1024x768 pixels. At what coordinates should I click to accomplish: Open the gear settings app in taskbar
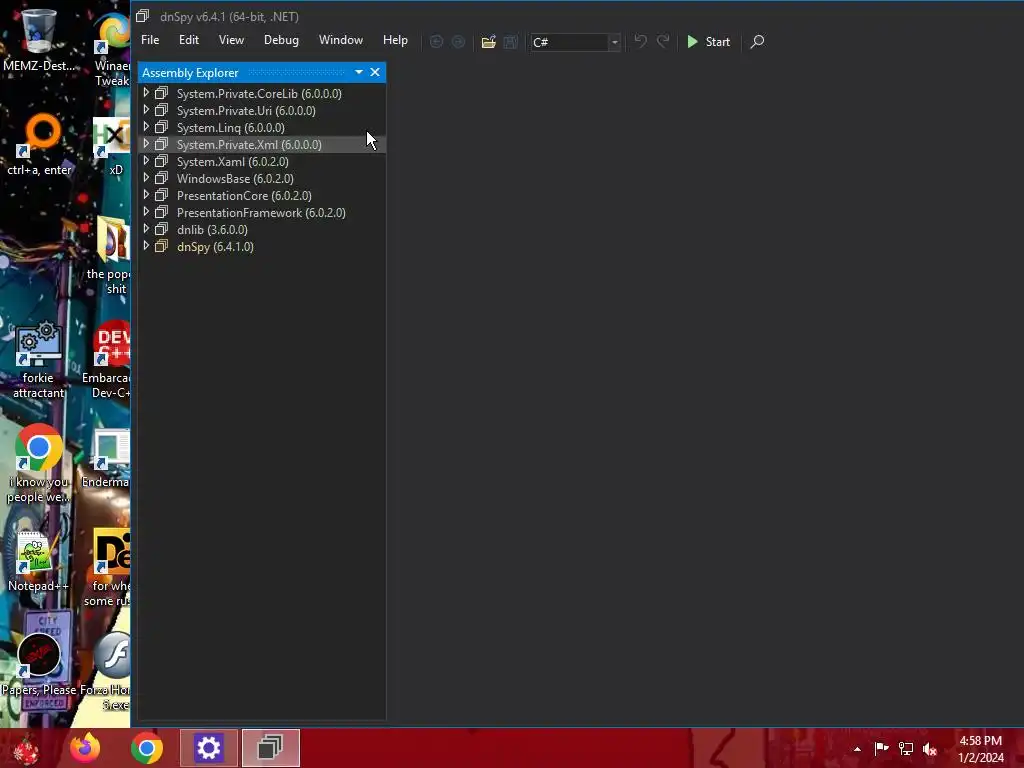[x=208, y=748]
